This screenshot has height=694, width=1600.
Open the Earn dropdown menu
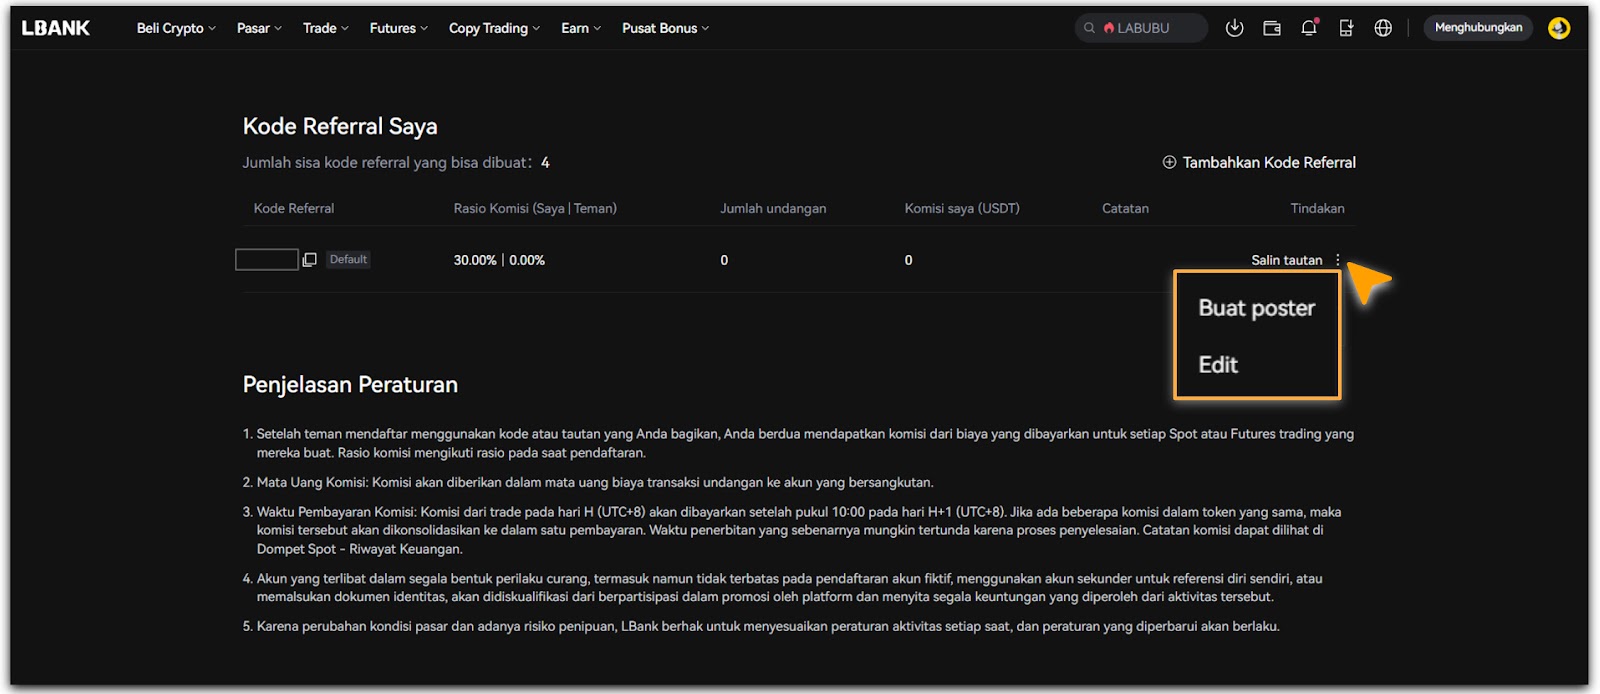click(581, 28)
